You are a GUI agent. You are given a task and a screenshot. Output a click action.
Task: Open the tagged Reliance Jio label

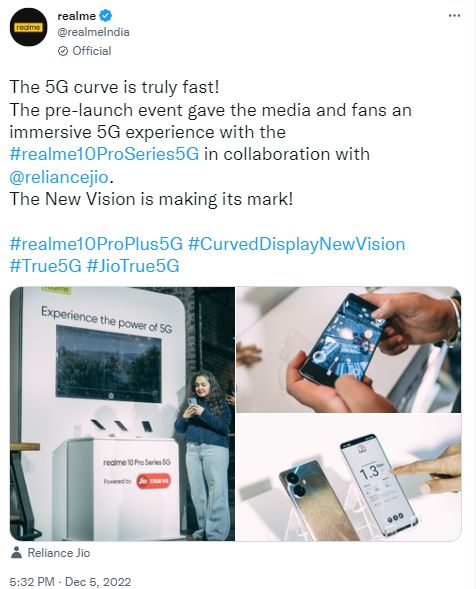(x=59, y=553)
